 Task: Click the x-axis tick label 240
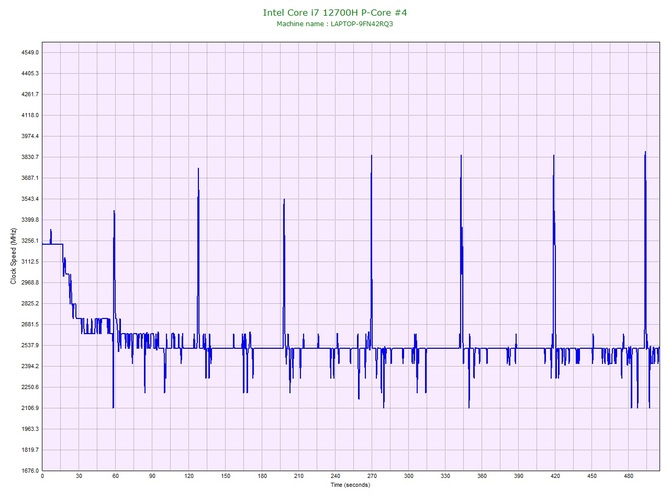point(335,476)
